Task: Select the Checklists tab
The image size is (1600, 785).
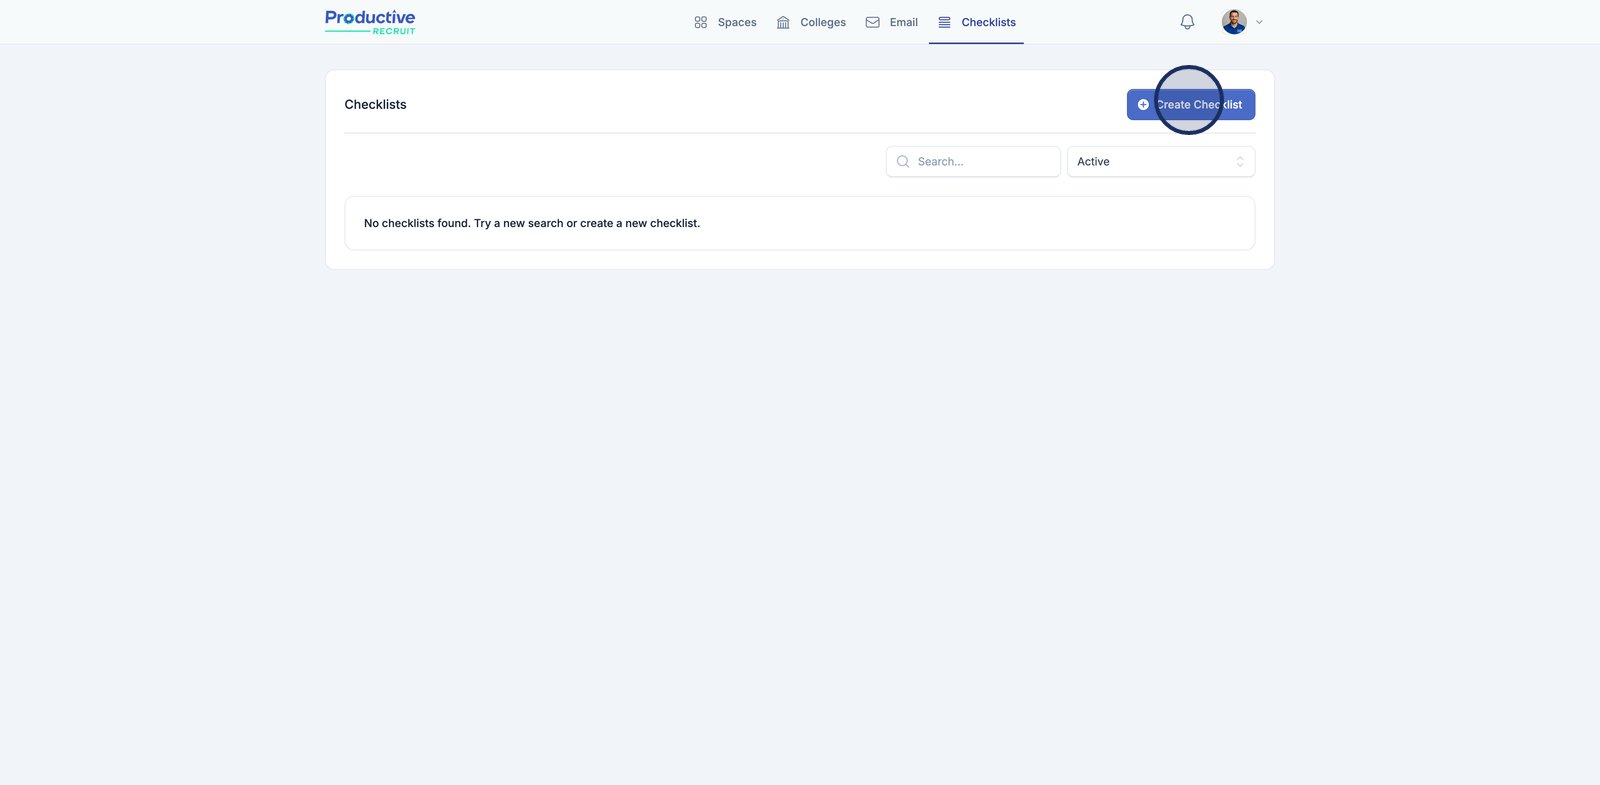Action: (x=976, y=22)
